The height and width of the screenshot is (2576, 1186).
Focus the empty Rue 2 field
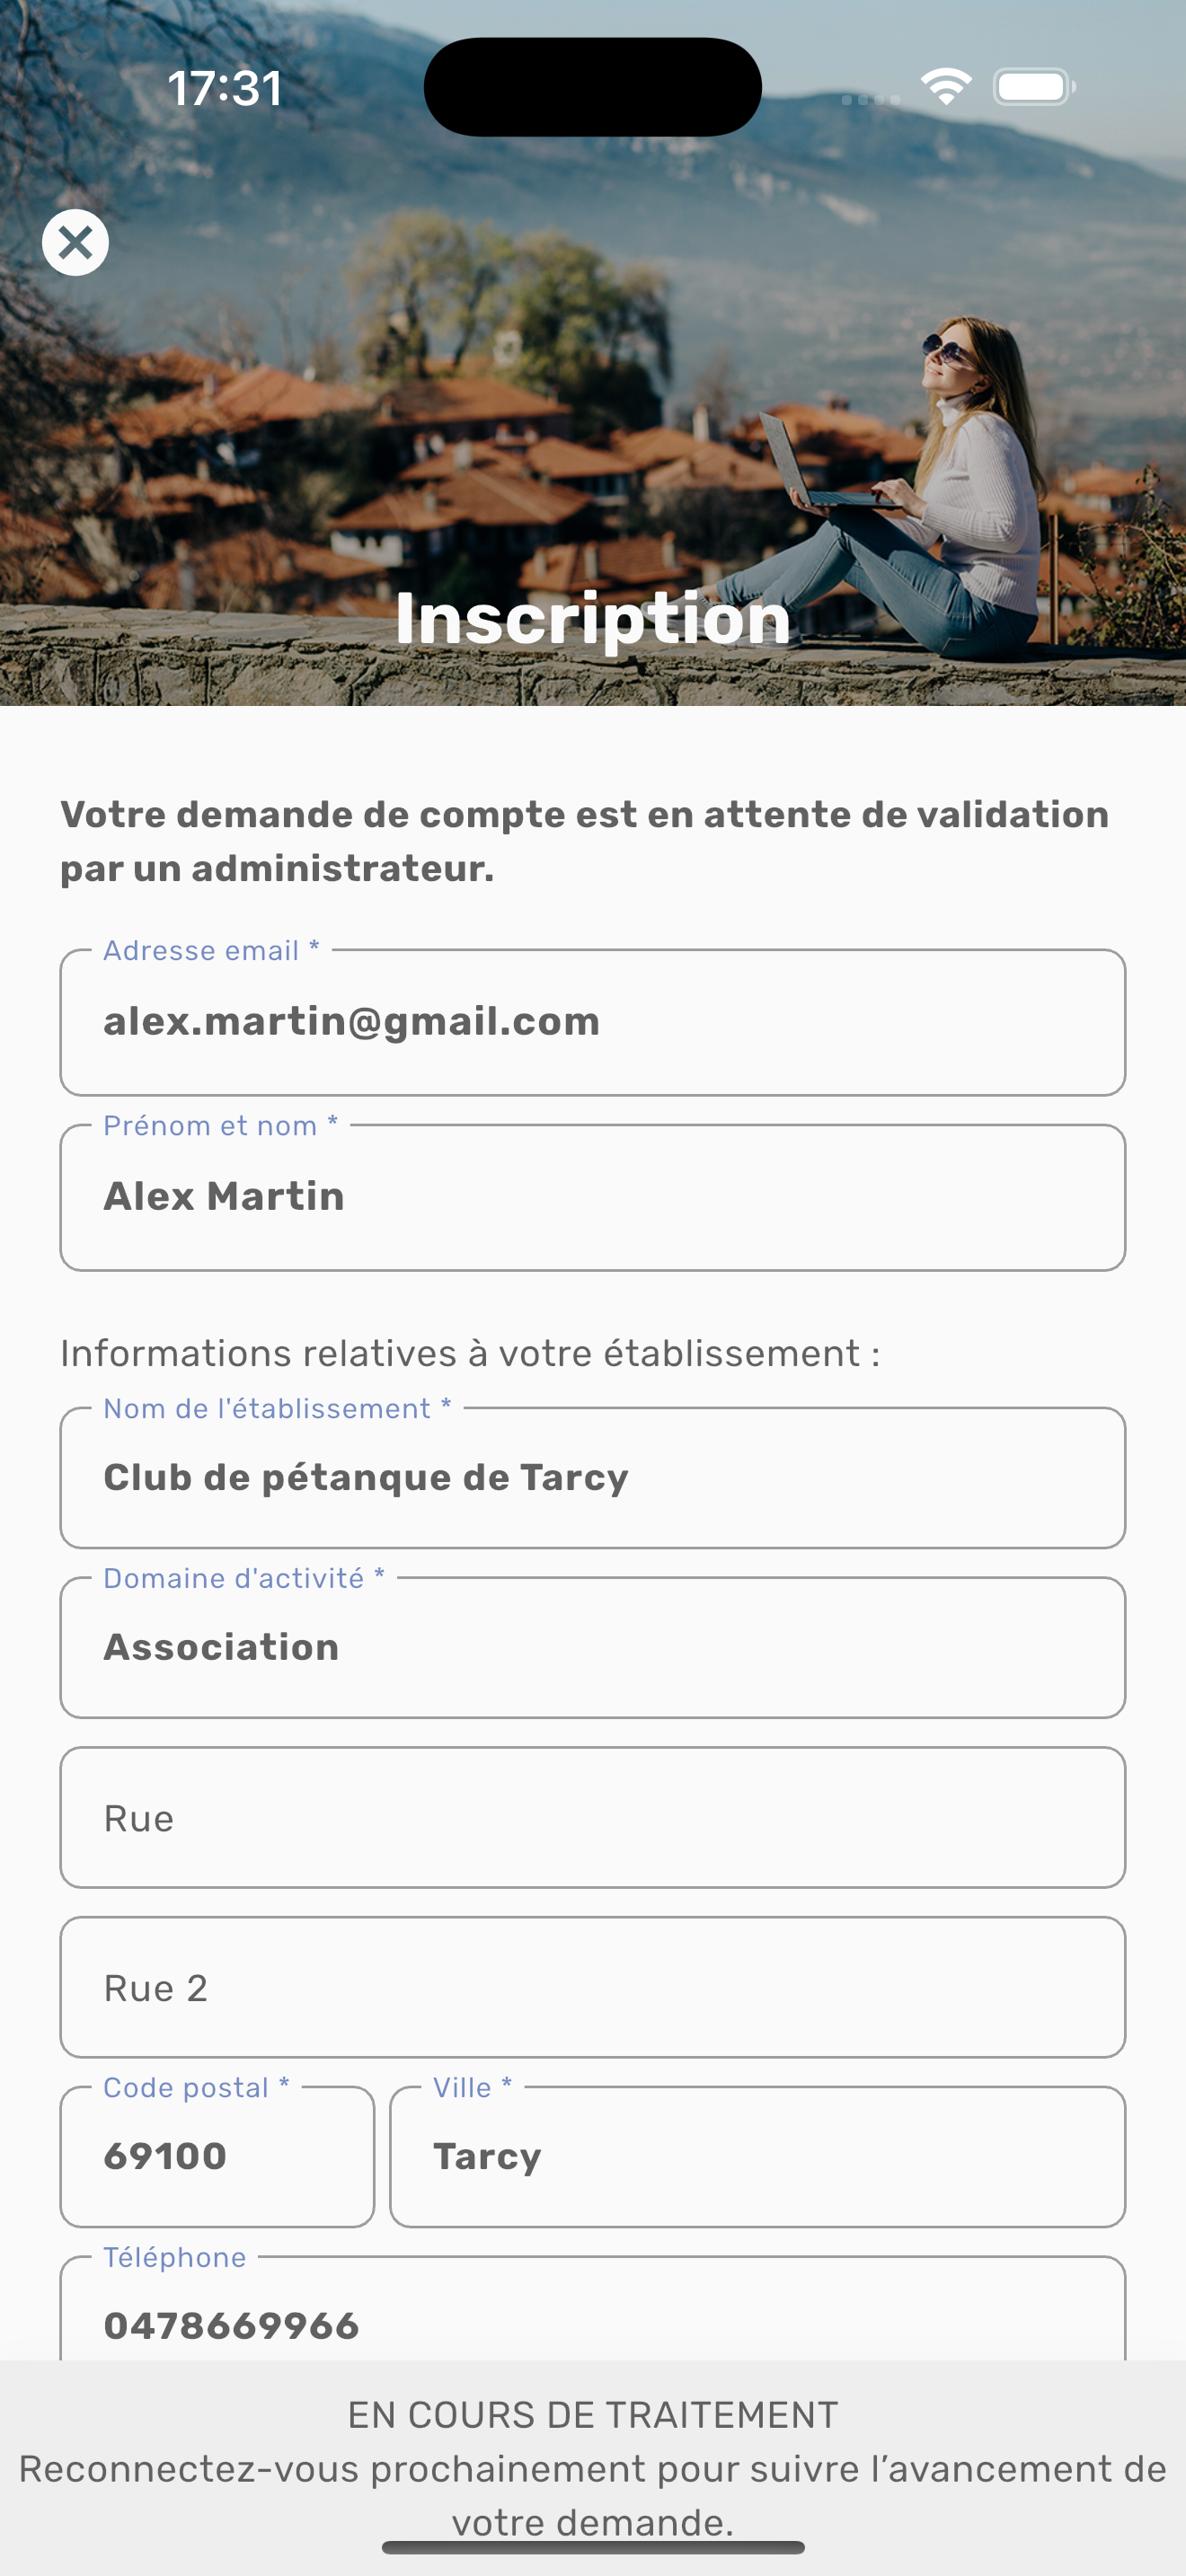(x=593, y=1987)
